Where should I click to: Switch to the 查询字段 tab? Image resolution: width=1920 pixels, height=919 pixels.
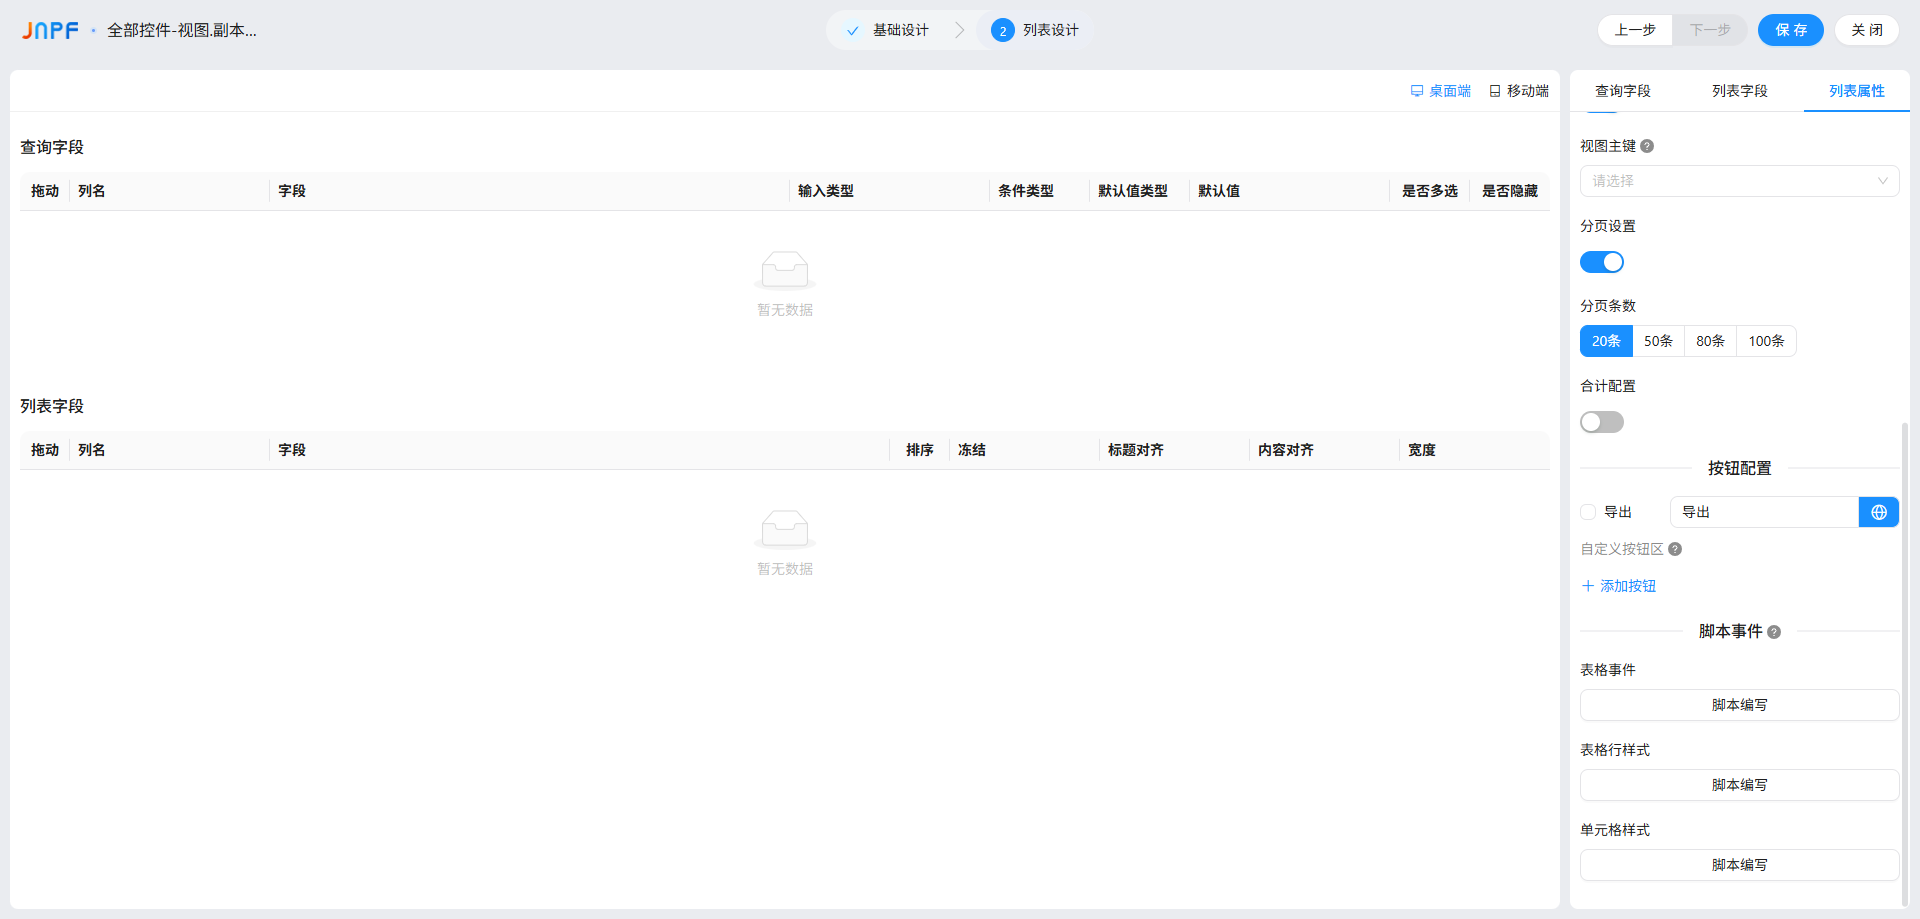pyautogui.click(x=1622, y=91)
